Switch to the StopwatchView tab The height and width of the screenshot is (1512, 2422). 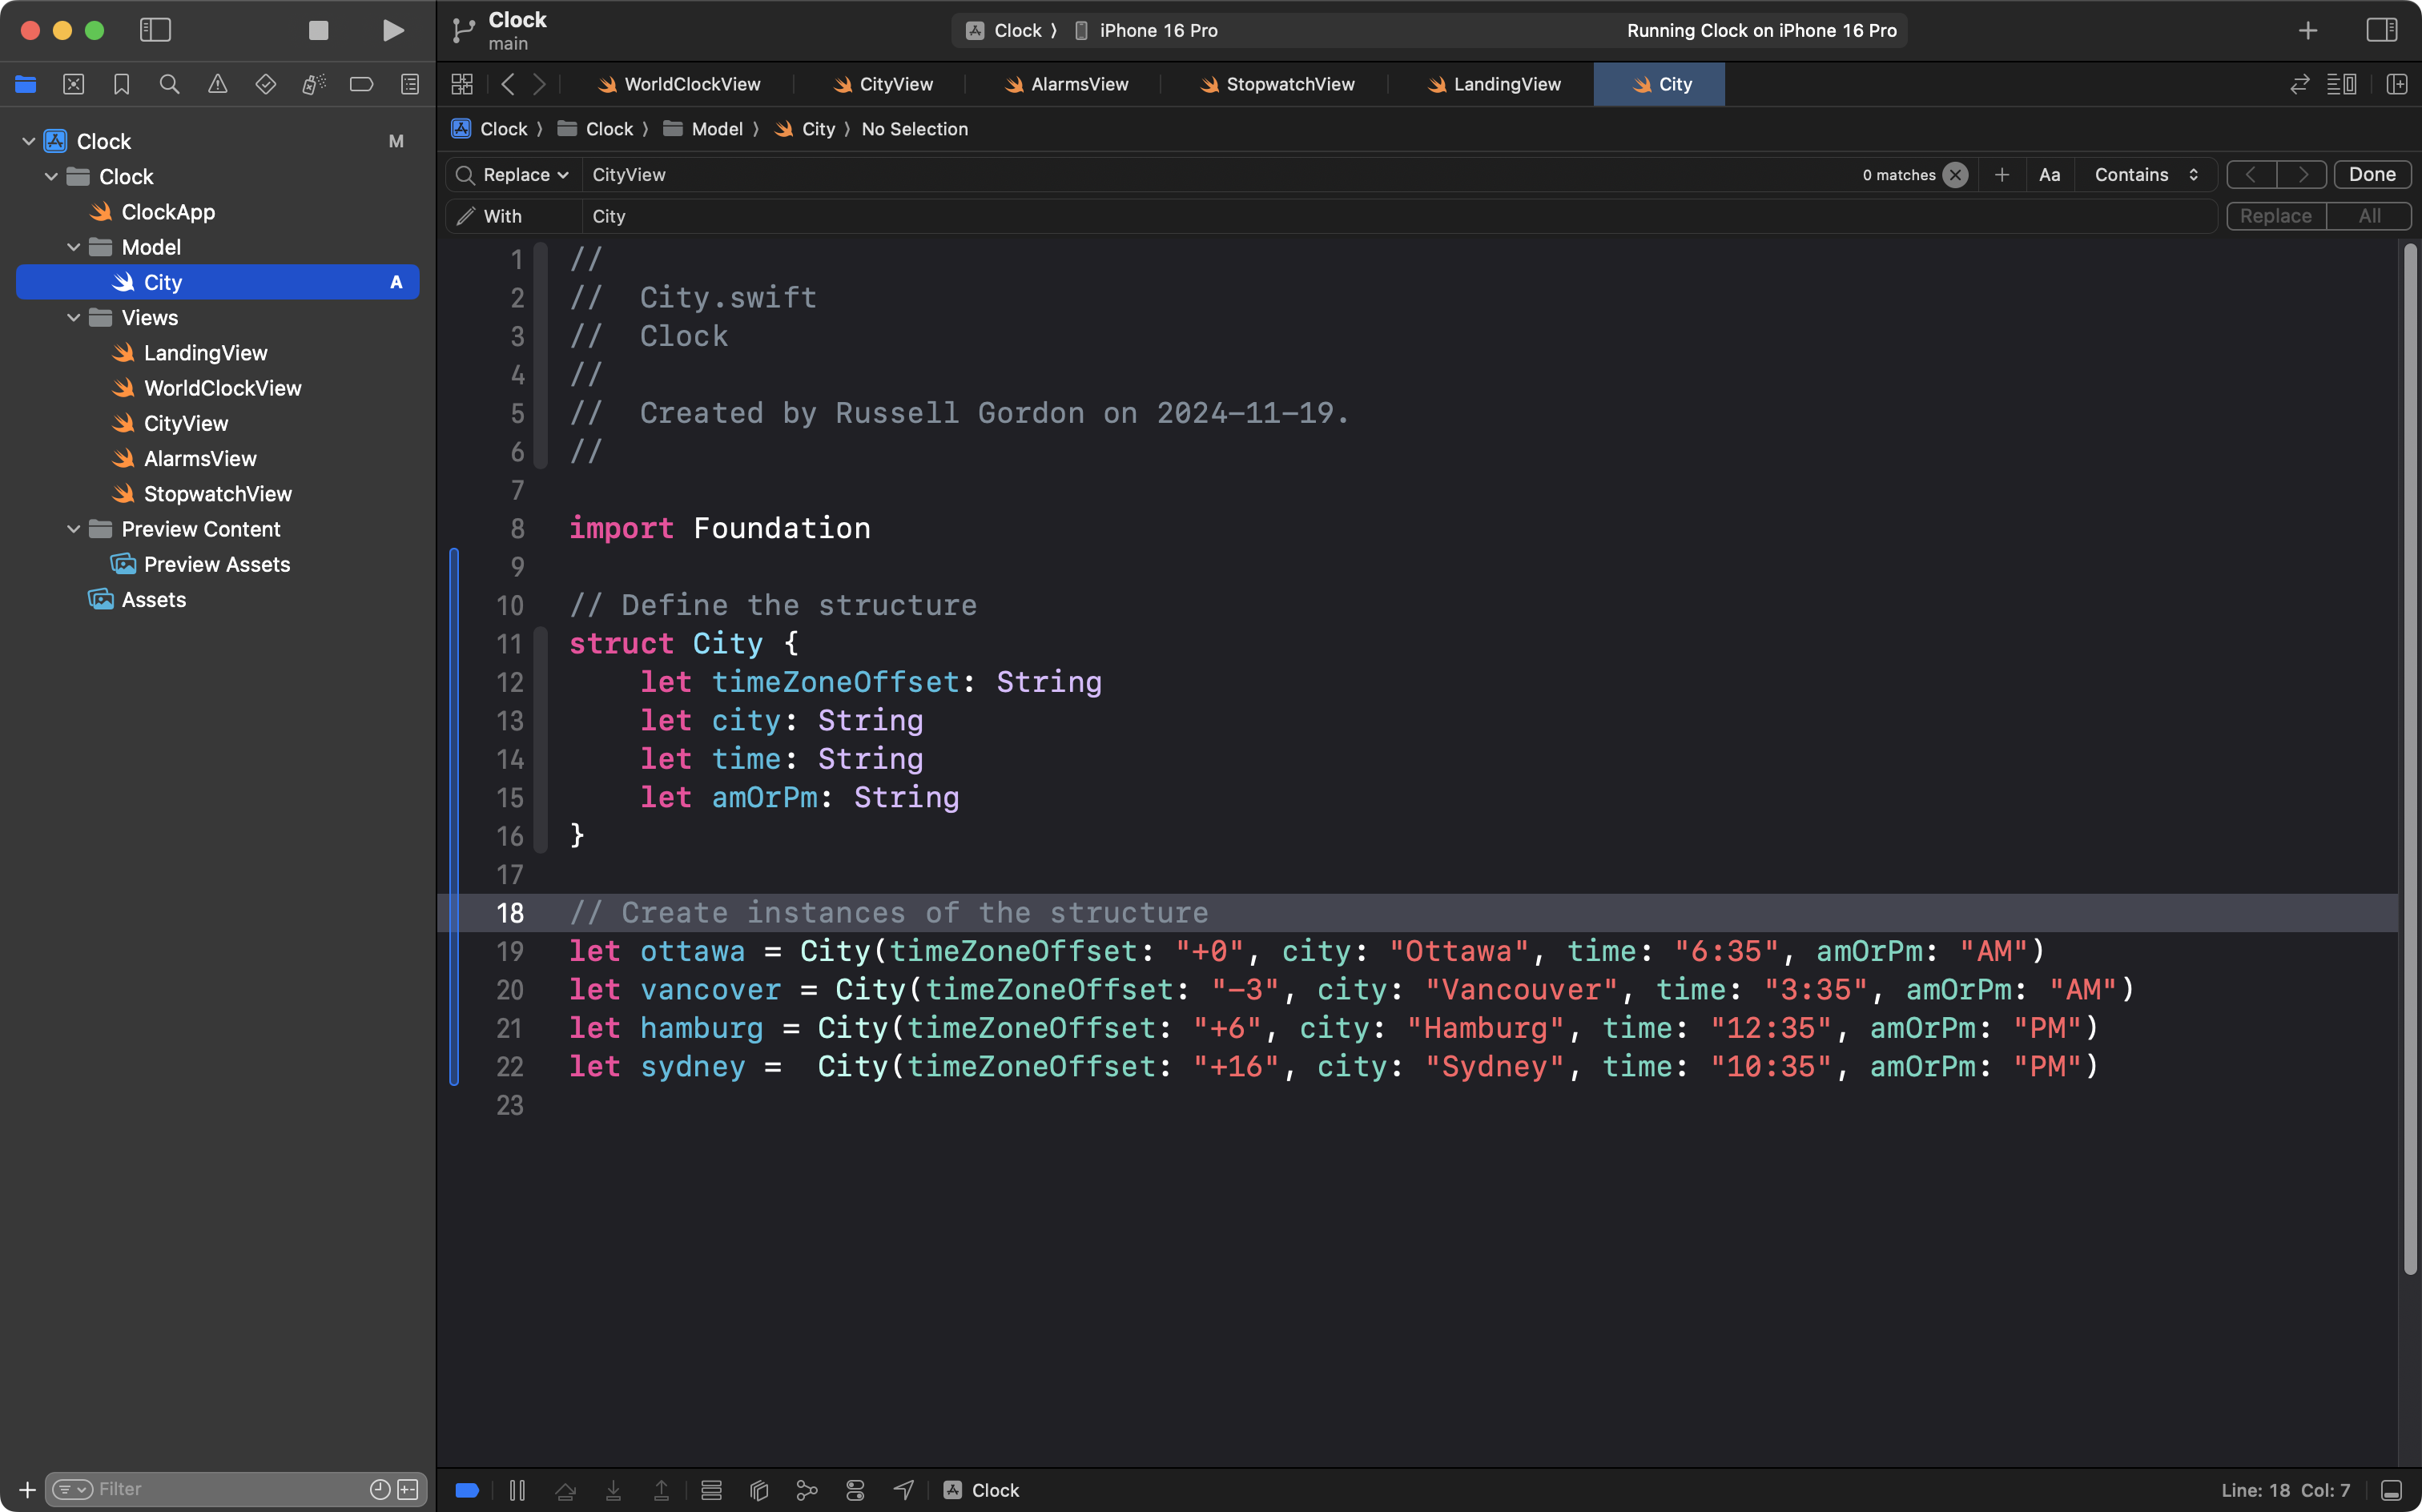1277,85
